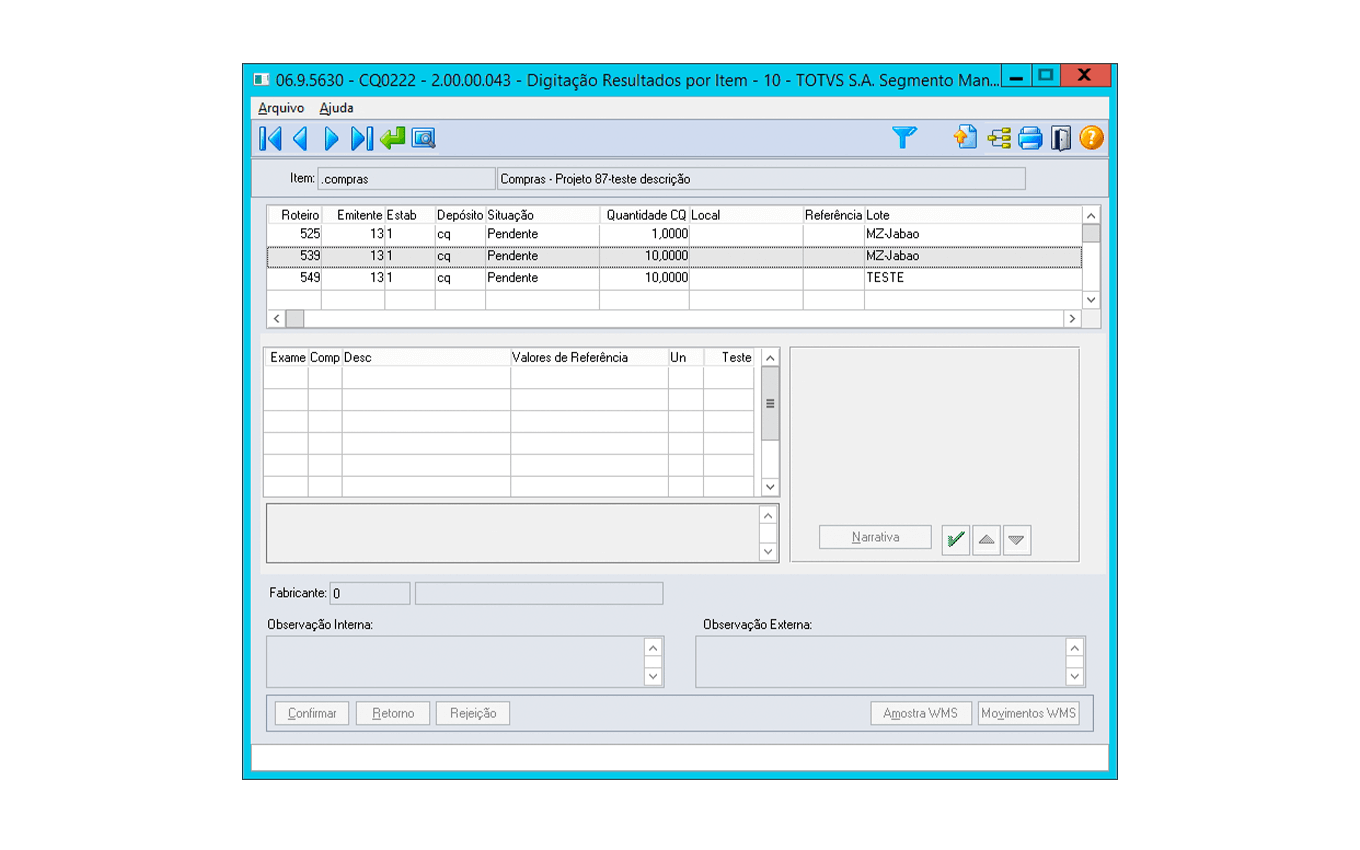The width and height of the screenshot is (1360, 850).
Task: Open the blue filter funnel
Action: pyautogui.click(x=904, y=138)
